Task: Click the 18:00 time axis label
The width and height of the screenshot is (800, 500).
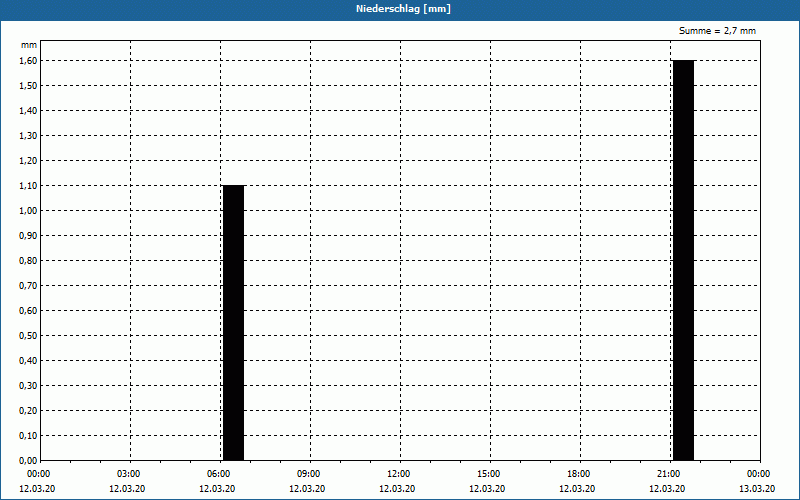Action: (x=579, y=474)
